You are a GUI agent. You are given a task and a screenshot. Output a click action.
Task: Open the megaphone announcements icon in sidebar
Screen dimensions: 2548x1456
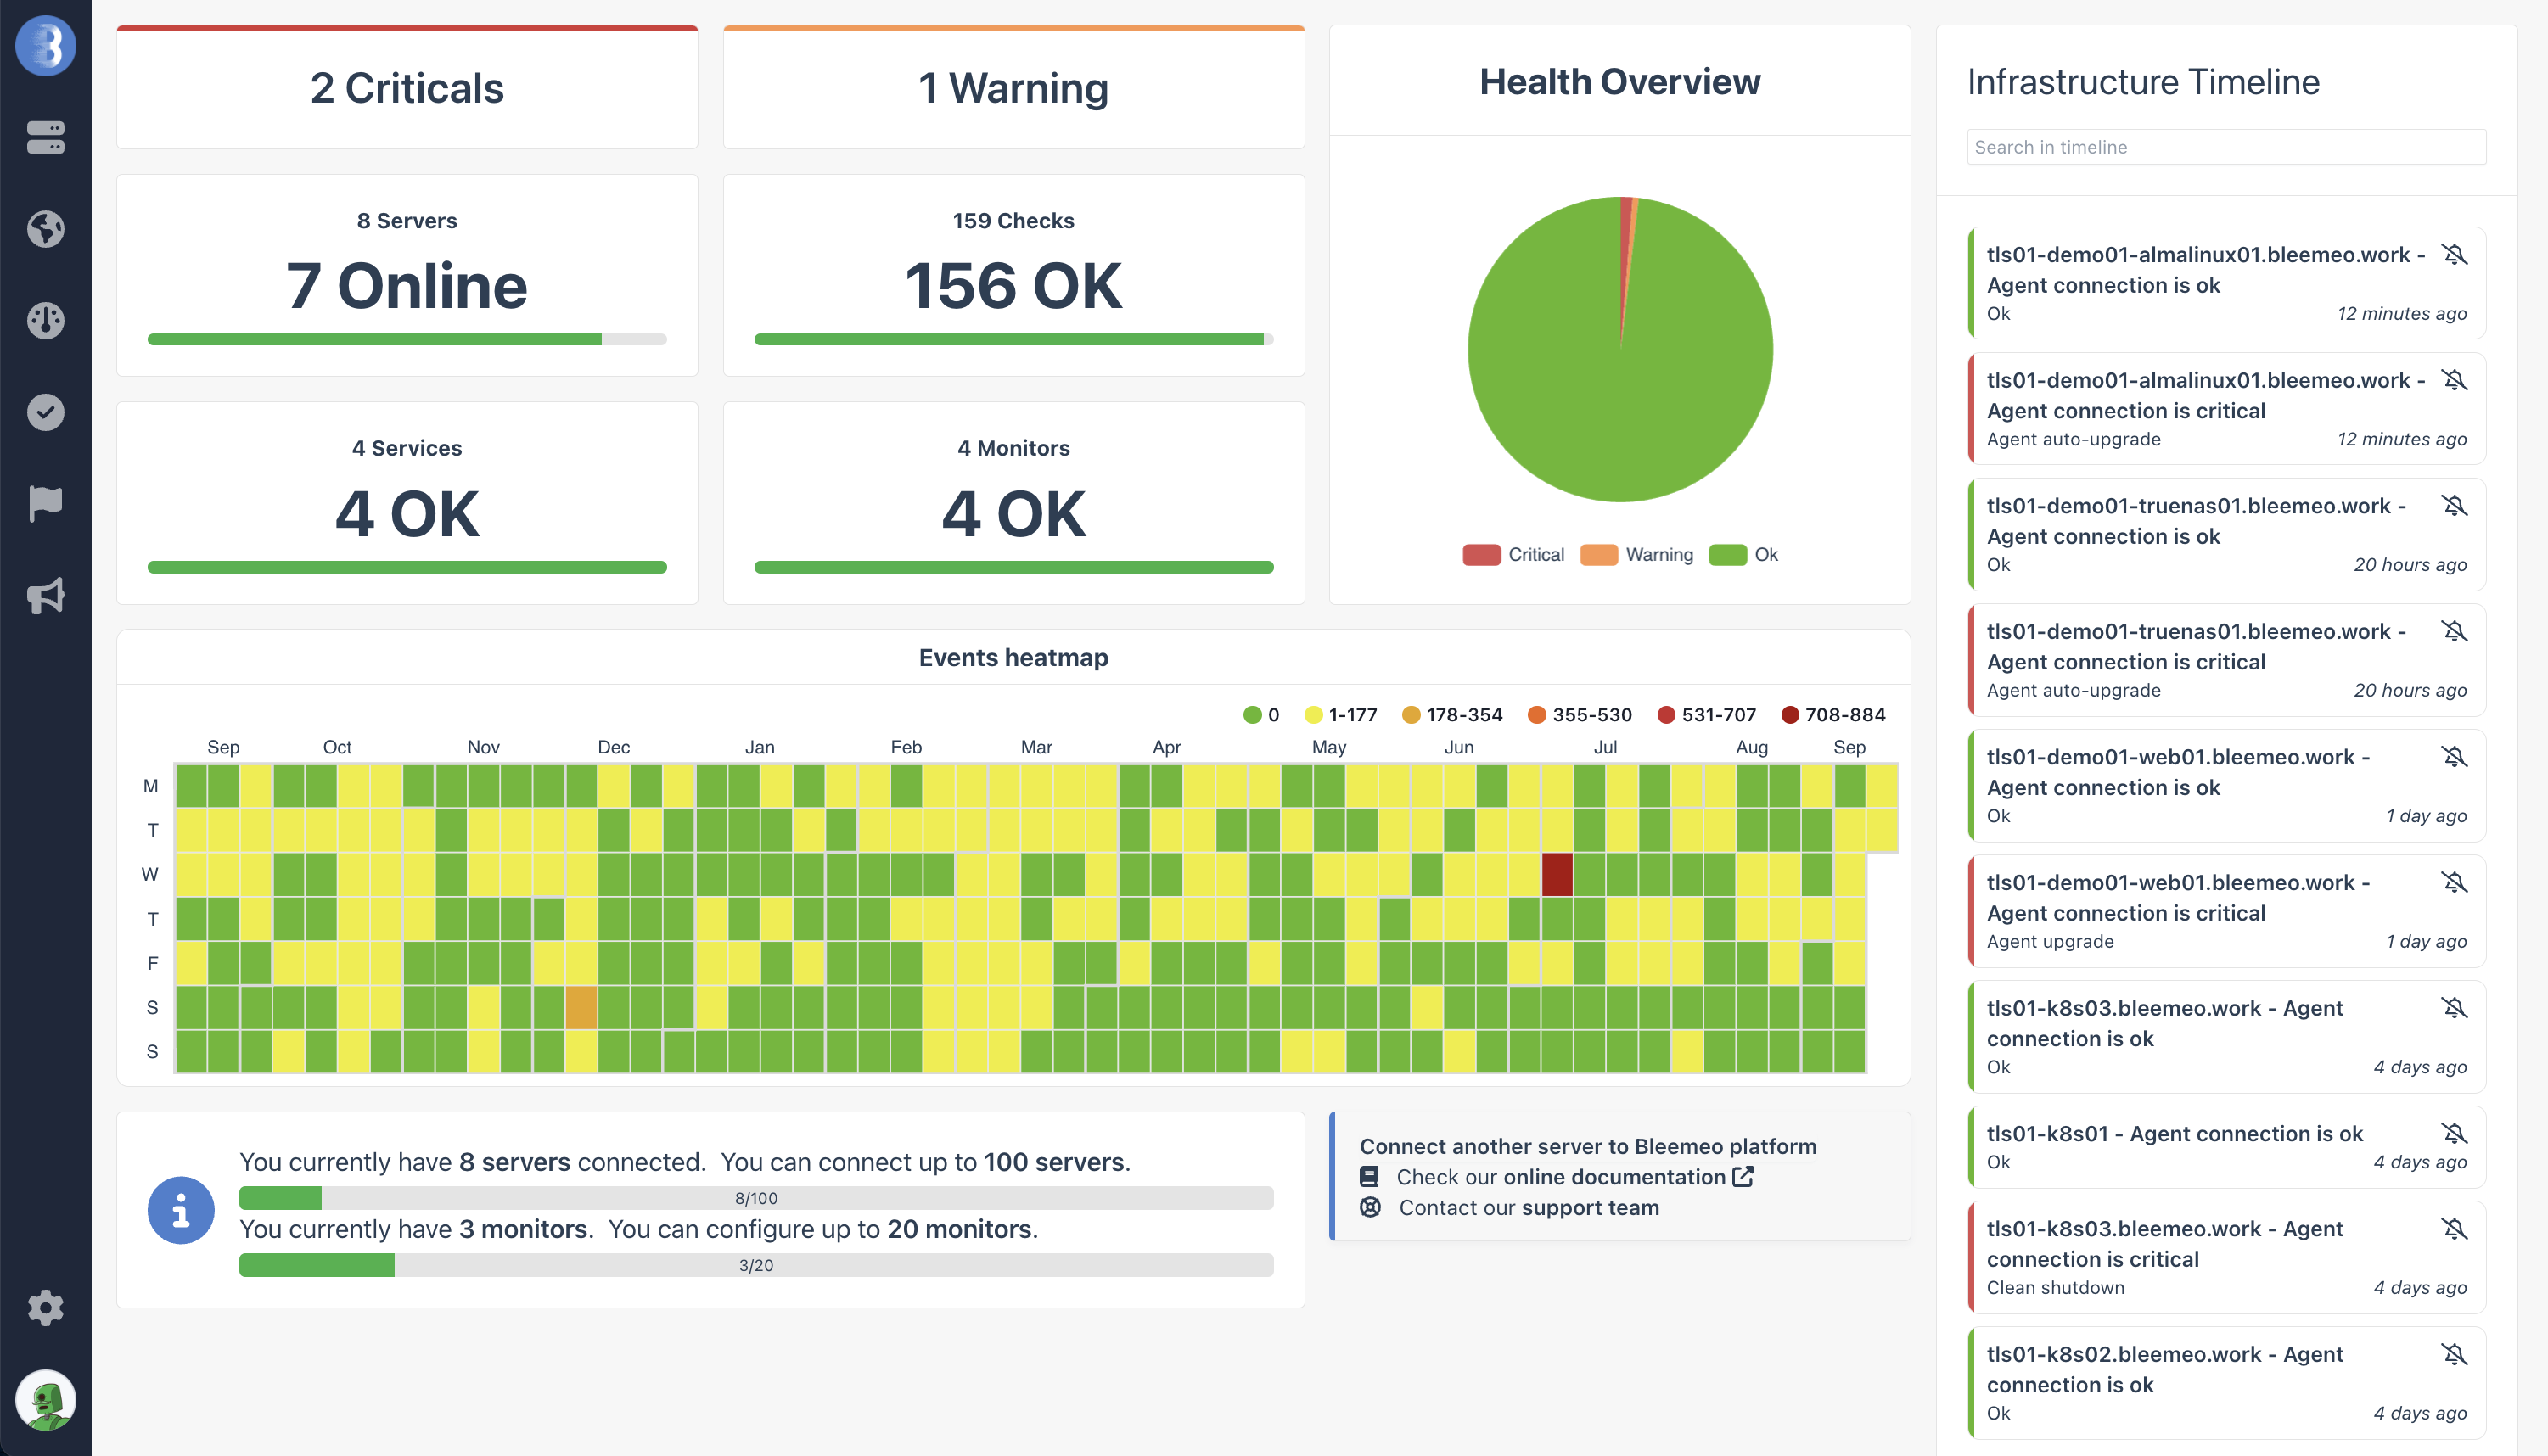(x=46, y=595)
